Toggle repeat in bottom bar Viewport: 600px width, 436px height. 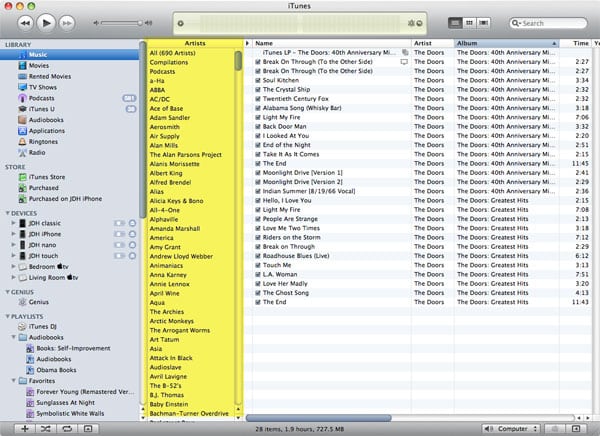coord(67,428)
